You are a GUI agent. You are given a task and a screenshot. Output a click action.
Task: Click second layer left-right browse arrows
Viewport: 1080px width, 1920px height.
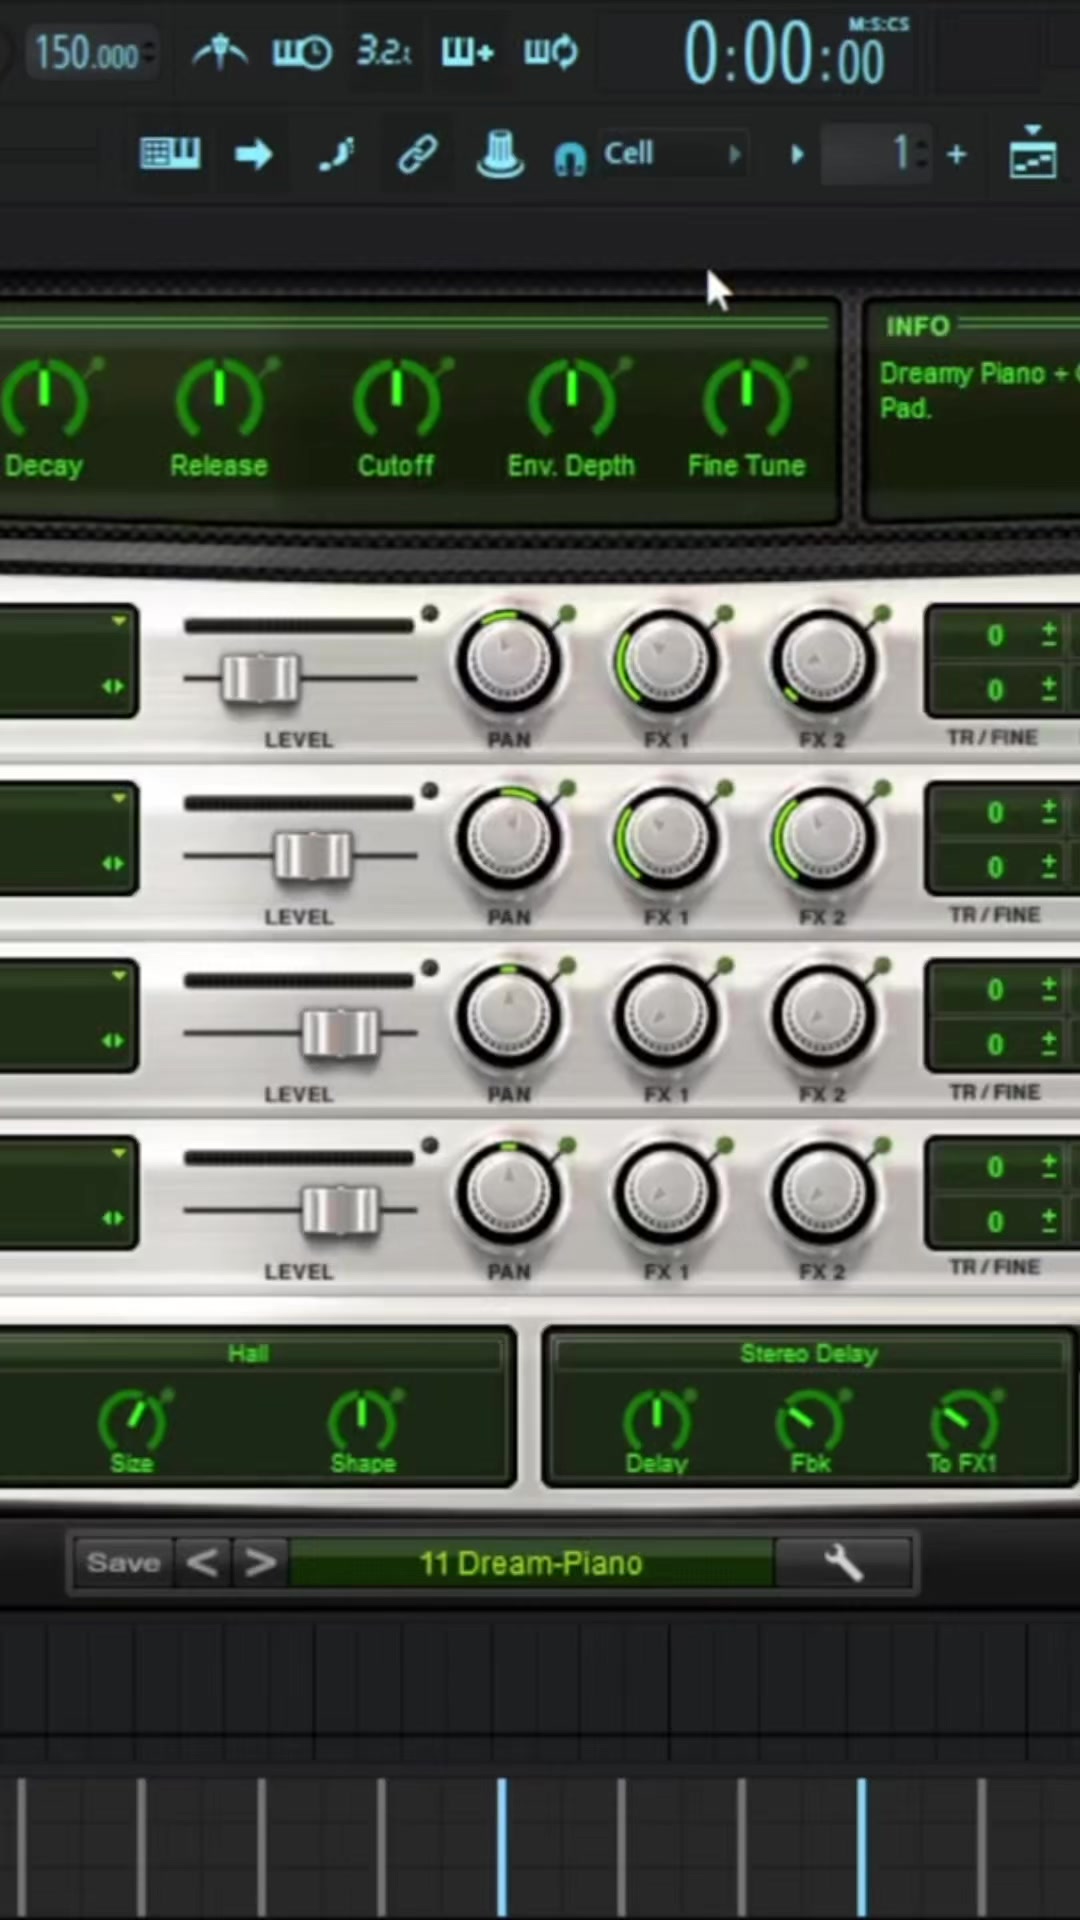pos(113,863)
